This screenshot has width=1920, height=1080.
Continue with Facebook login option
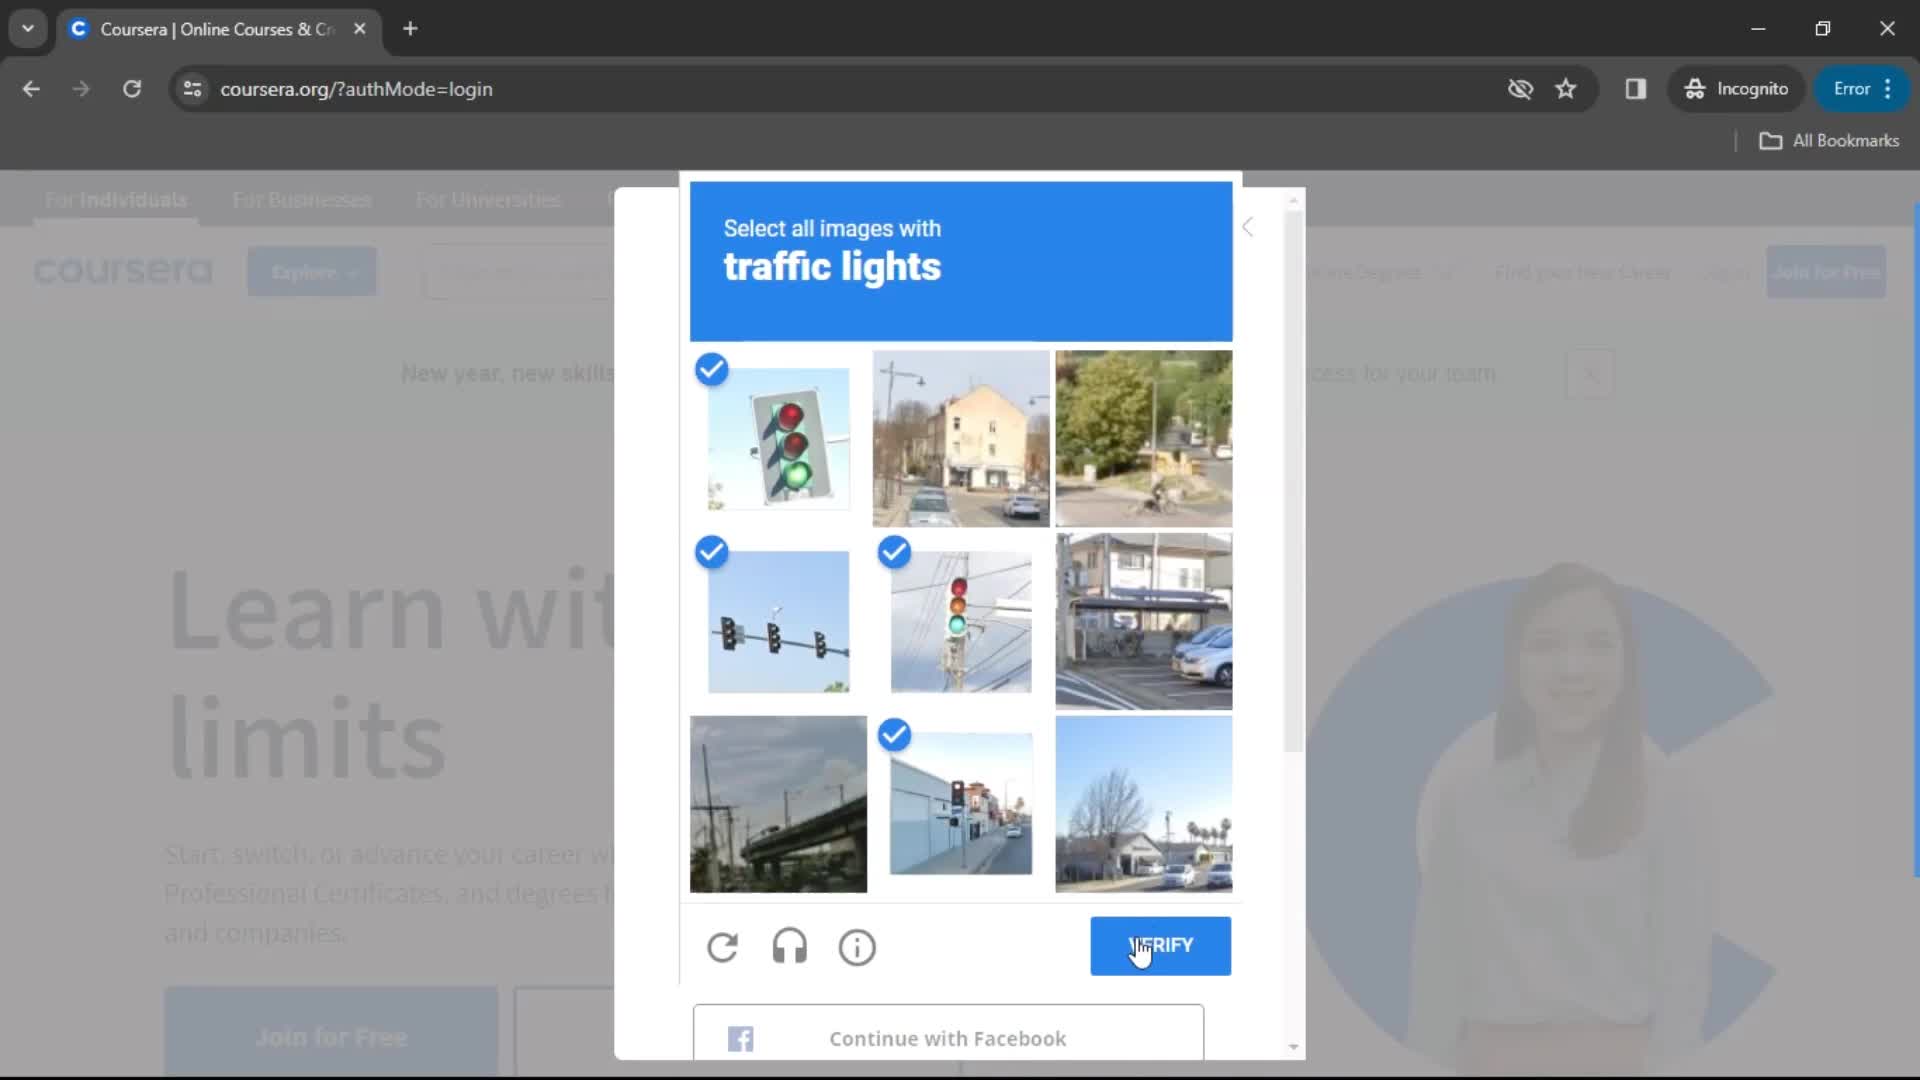click(947, 1038)
